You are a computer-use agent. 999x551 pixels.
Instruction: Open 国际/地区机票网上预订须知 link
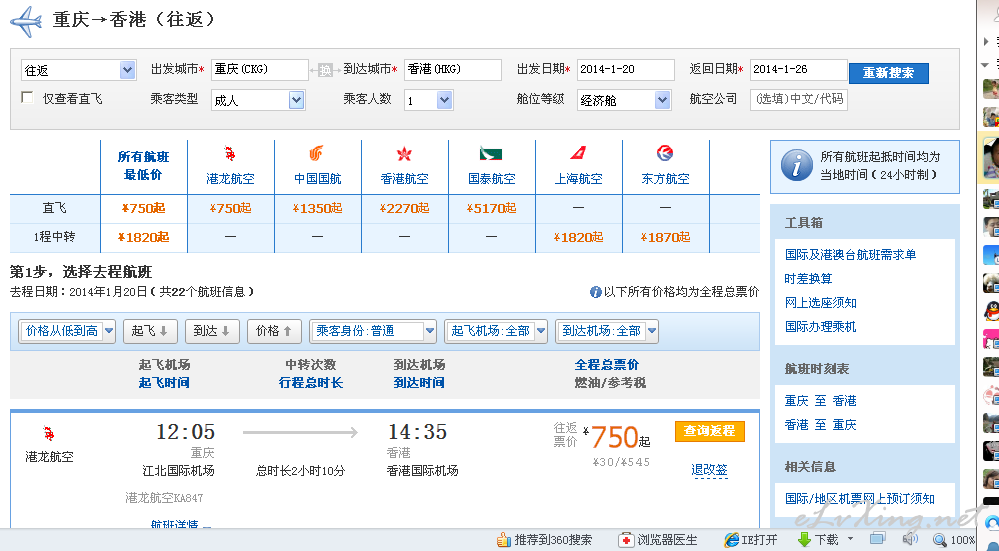[x=859, y=499]
